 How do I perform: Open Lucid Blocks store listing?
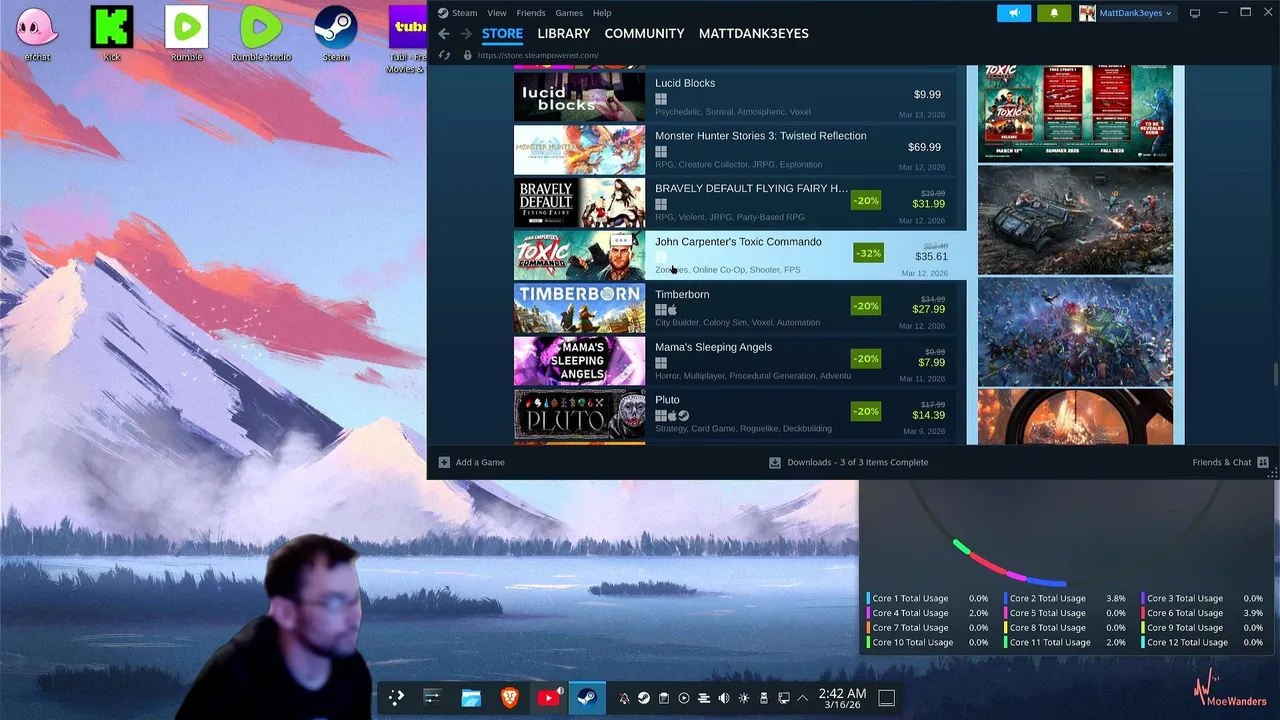pyautogui.click(x=740, y=97)
